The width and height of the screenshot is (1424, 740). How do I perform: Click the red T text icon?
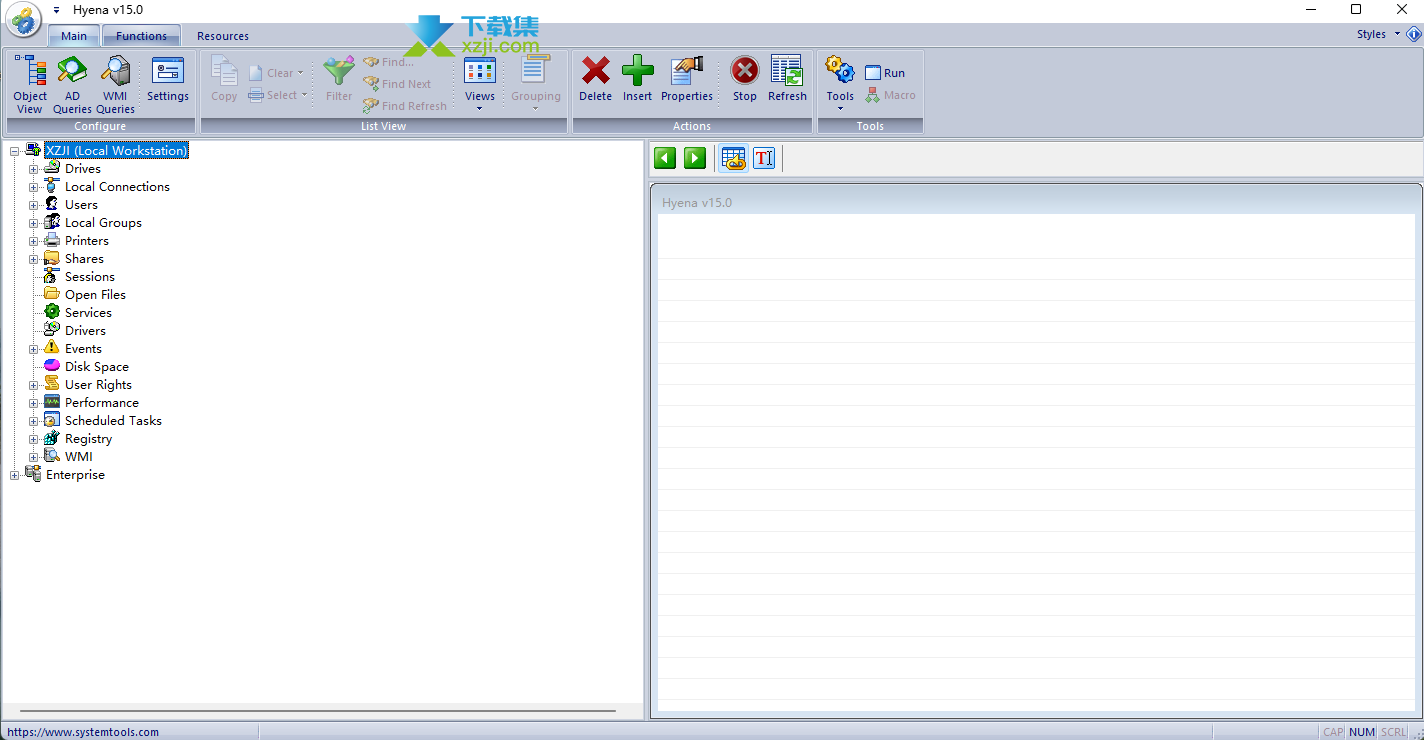(764, 158)
